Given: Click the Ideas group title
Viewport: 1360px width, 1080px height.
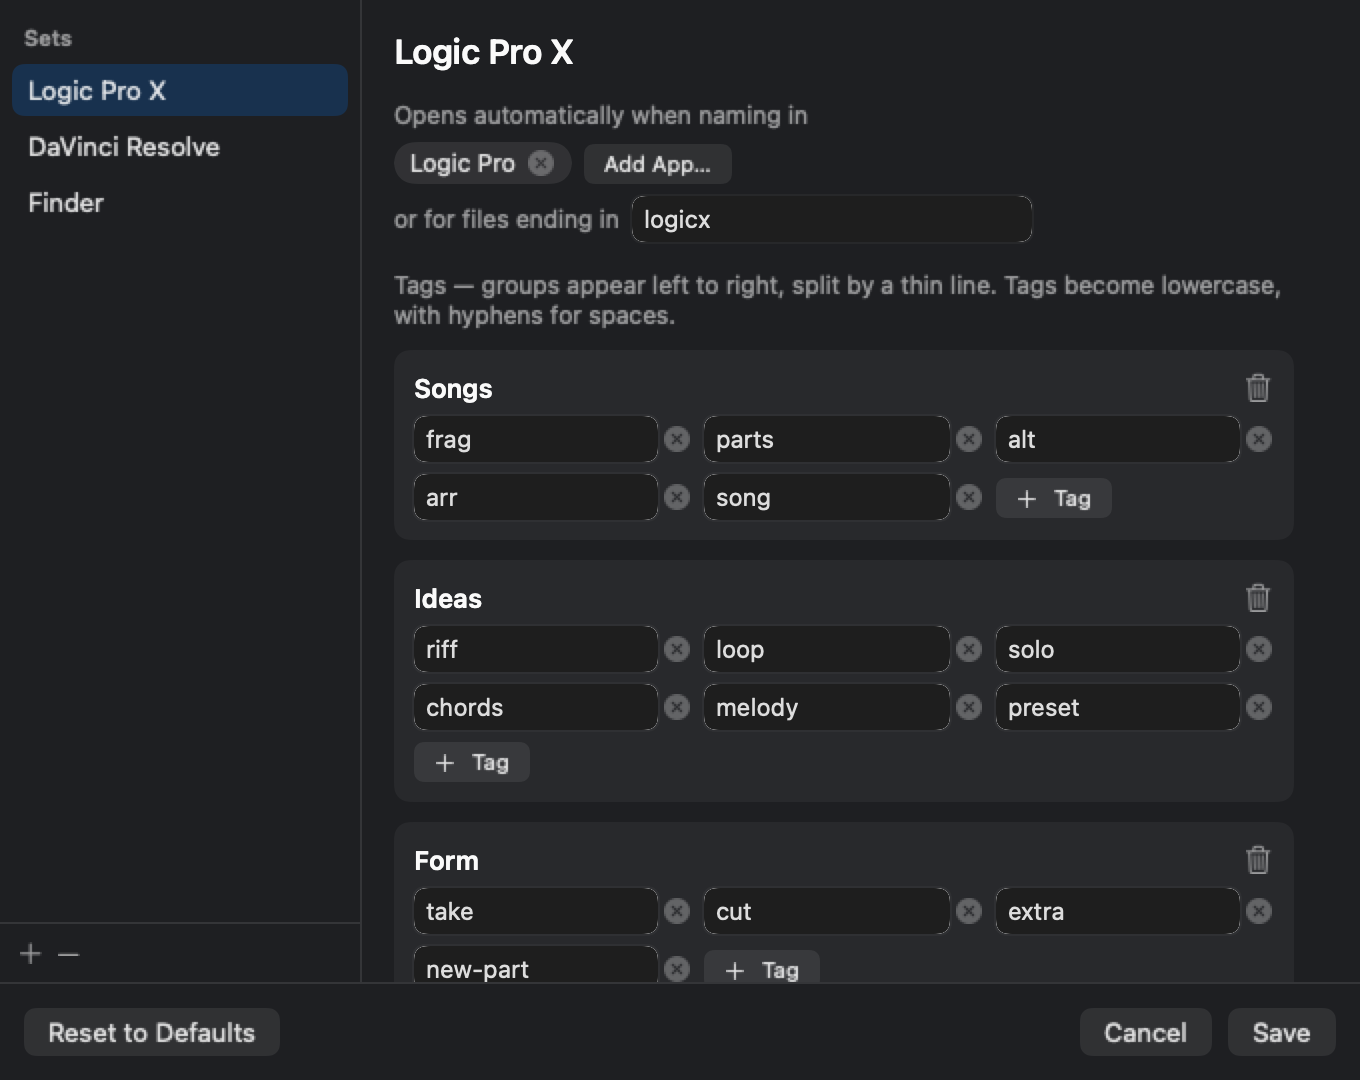Looking at the screenshot, I should [x=448, y=599].
